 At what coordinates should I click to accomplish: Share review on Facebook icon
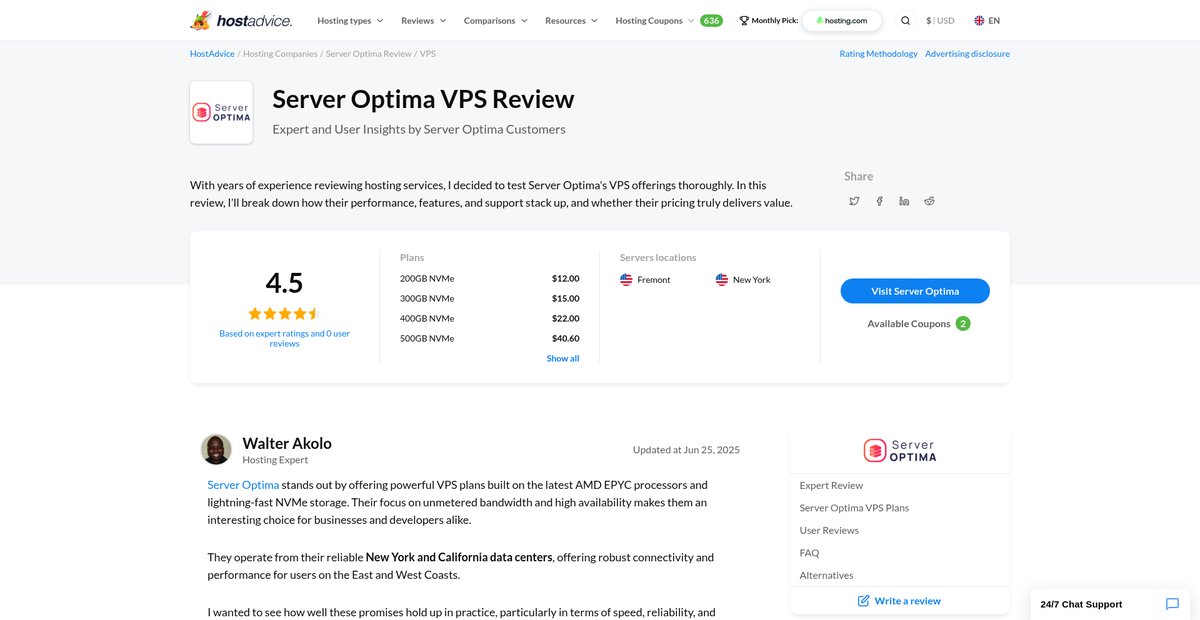[x=879, y=201]
